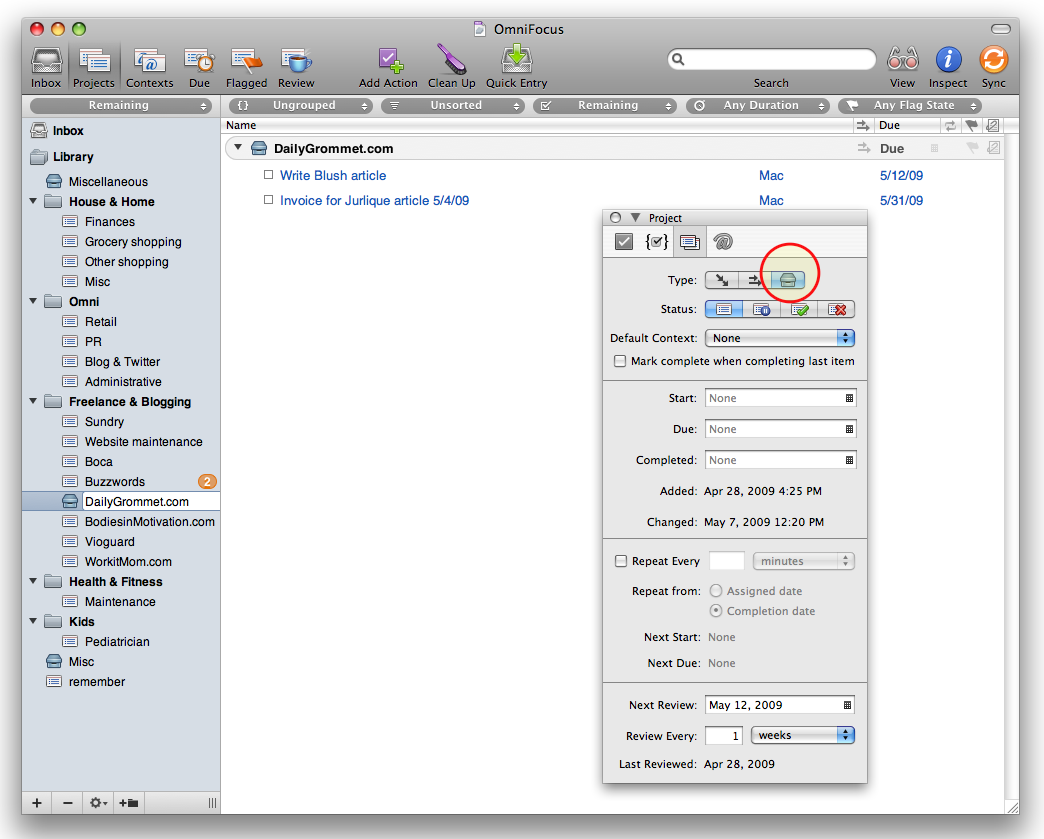
Task: Open the Completed date calendar picker
Action: (849, 460)
